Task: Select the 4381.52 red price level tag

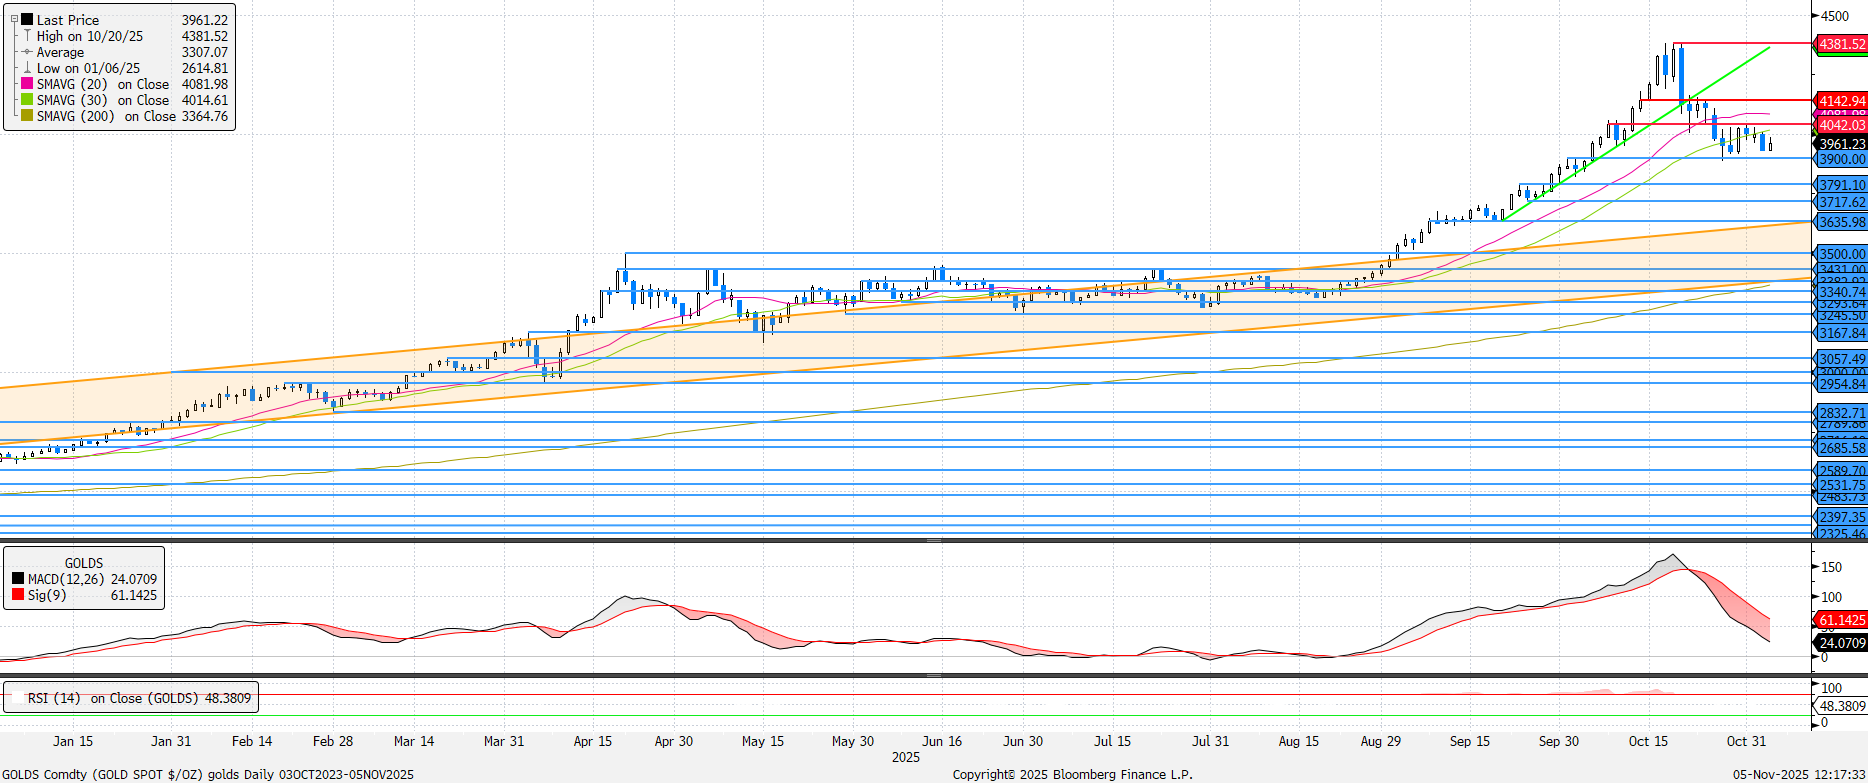Action: click(1841, 44)
